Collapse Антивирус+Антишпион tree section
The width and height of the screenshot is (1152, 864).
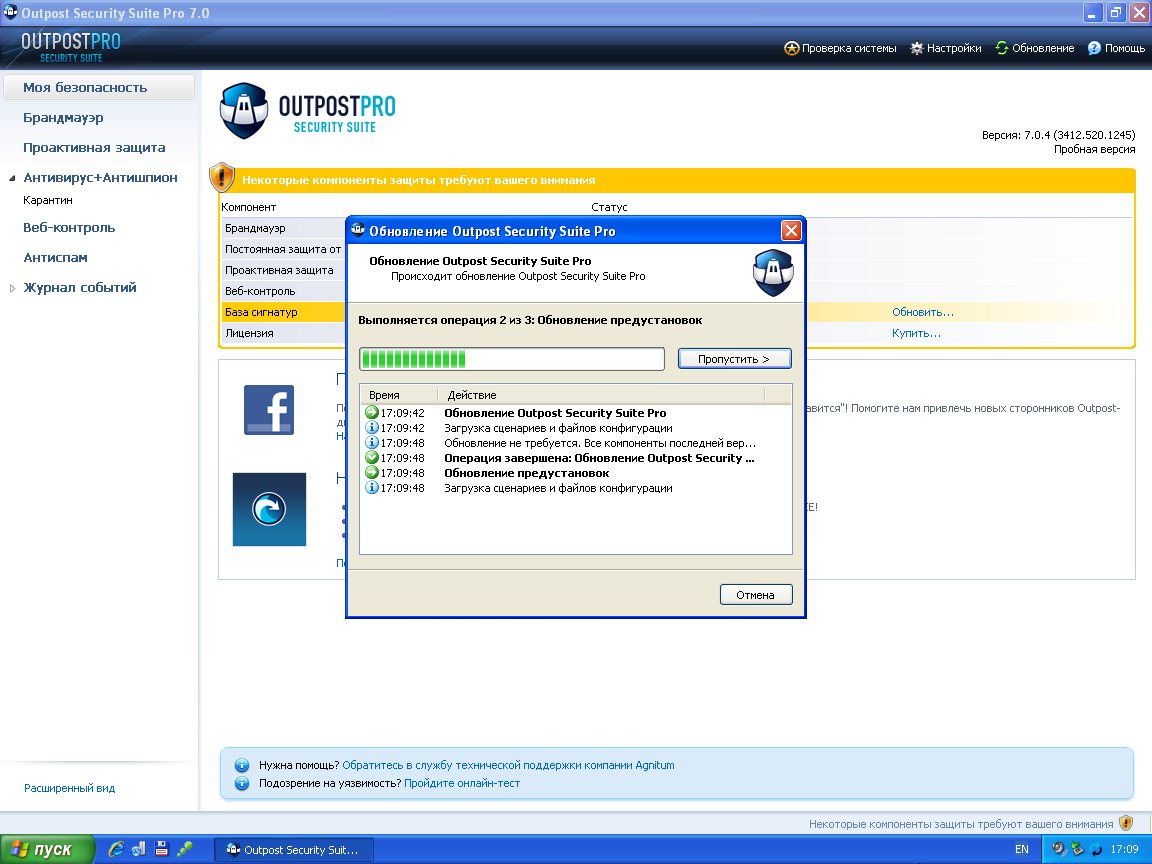tap(13, 178)
